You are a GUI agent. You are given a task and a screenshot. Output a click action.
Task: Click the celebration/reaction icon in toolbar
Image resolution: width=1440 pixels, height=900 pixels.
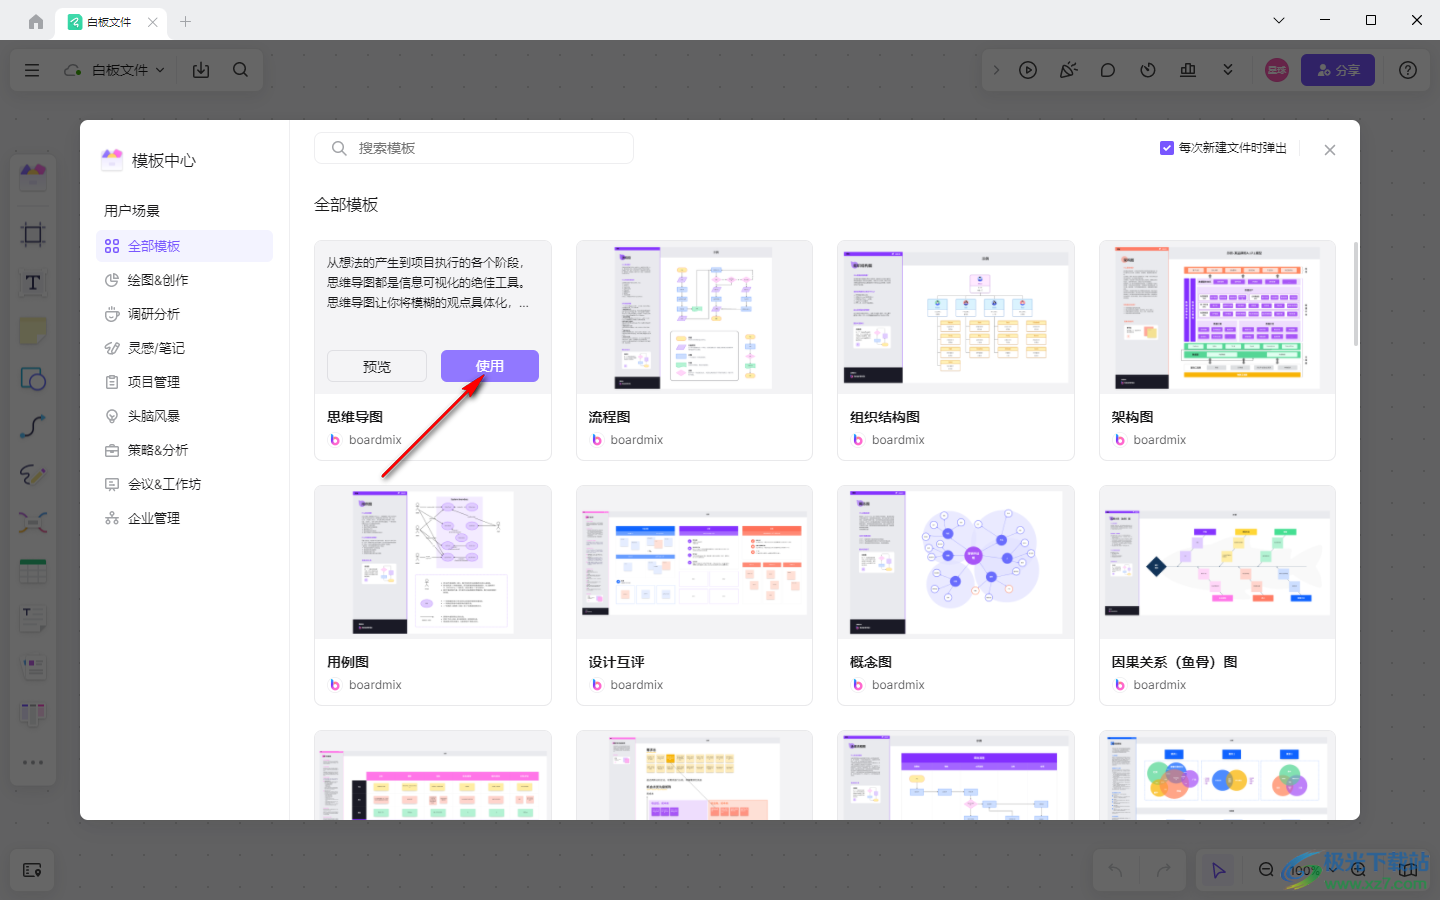tap(1068, 70)
